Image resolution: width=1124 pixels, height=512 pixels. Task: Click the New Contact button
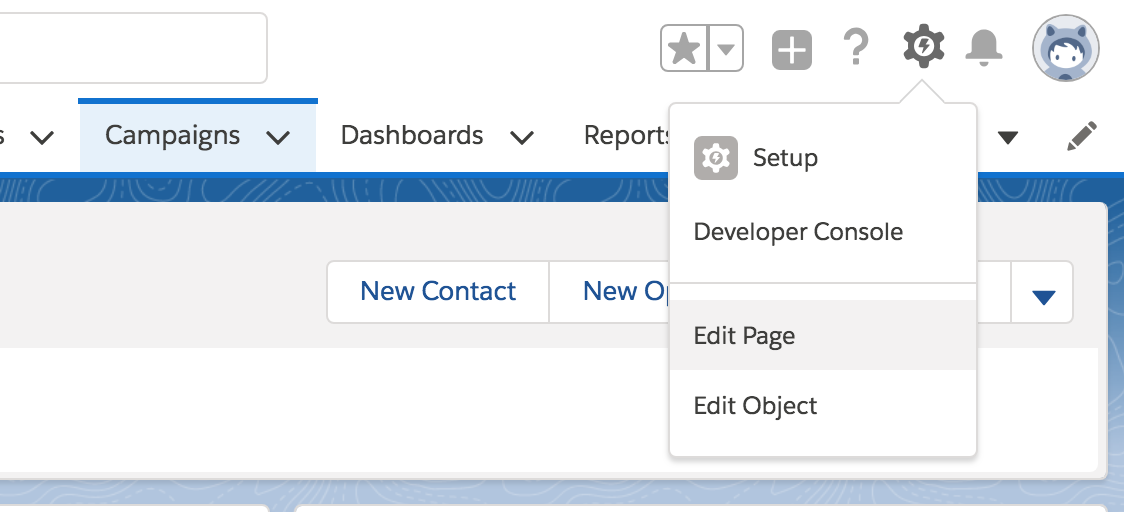(x=438, y=291)
